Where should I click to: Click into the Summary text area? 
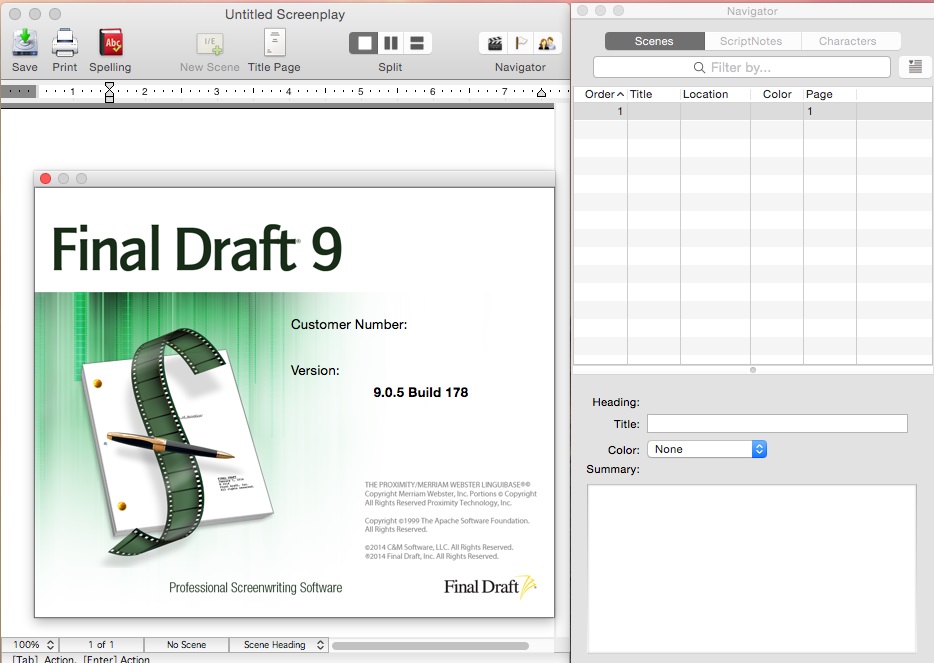(752, 568)
